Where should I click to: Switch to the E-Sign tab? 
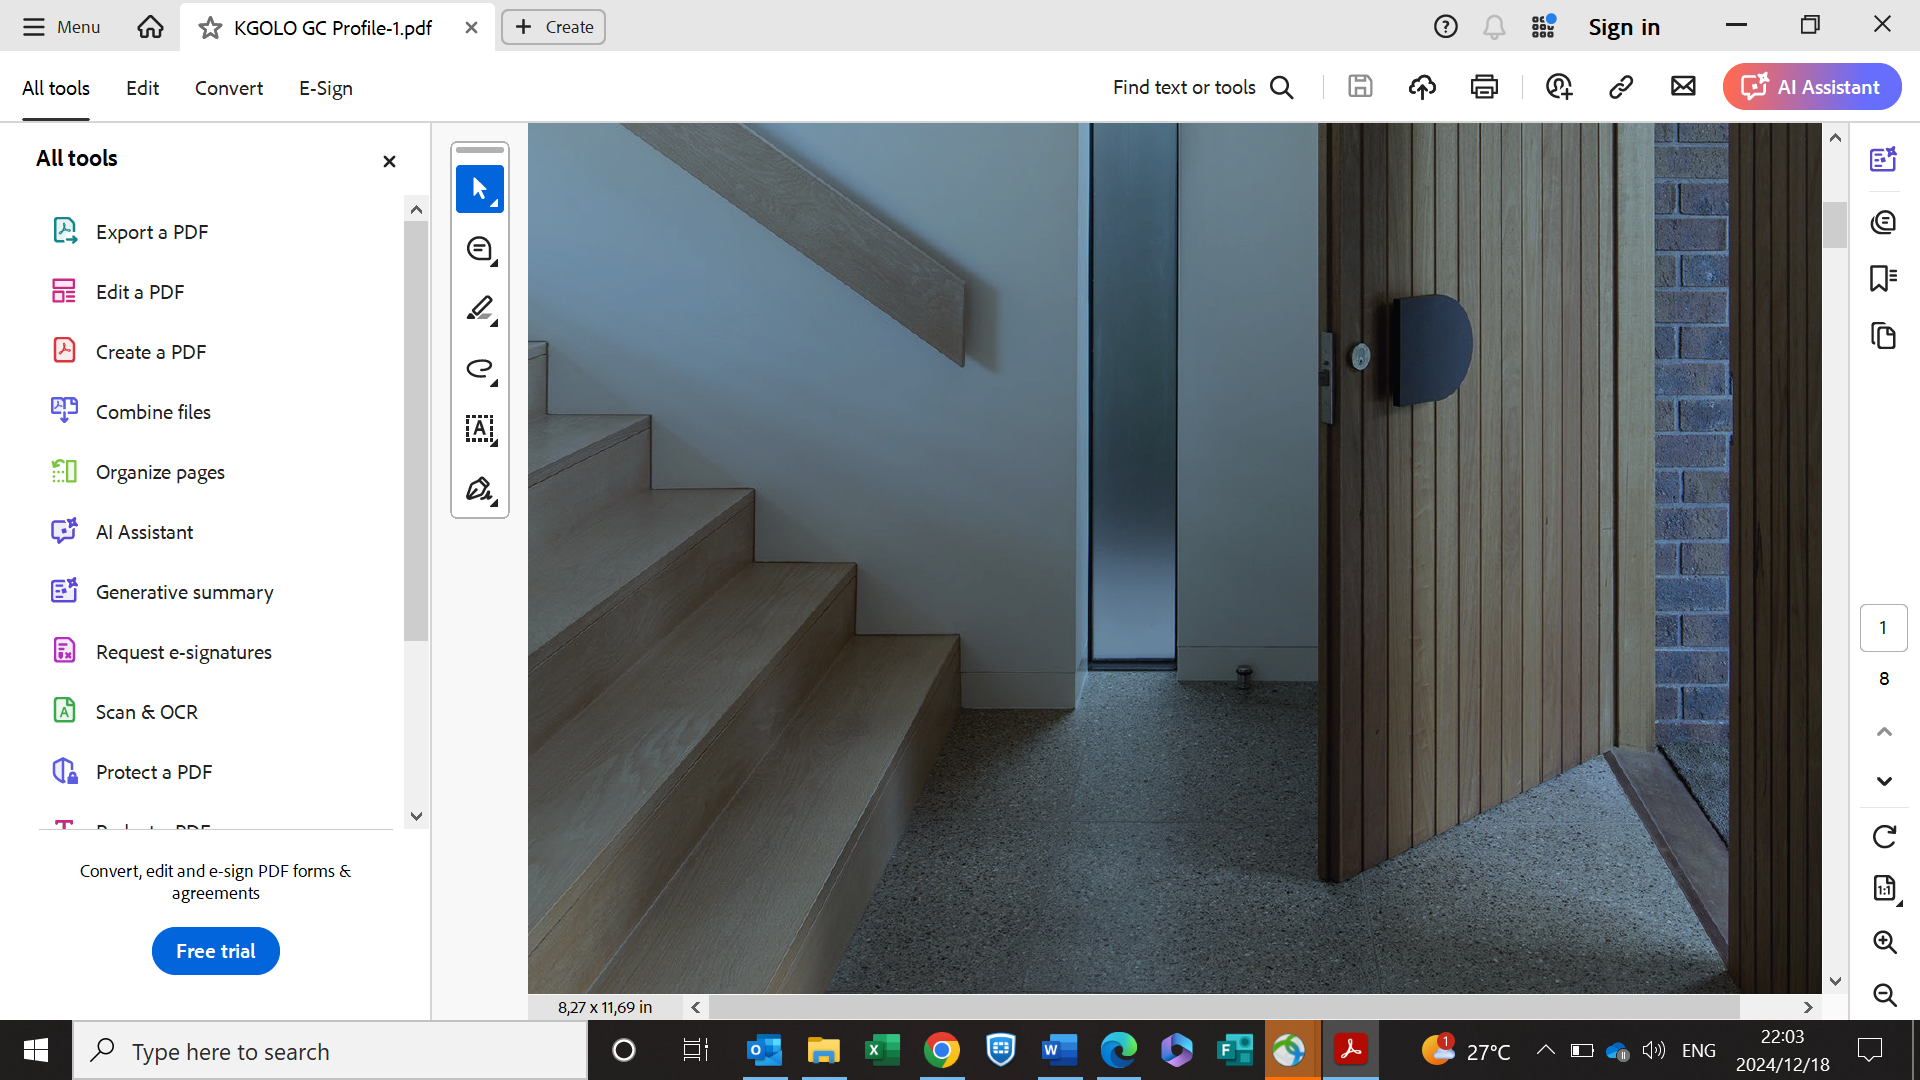pyautogui.click(x=325, y=88)
